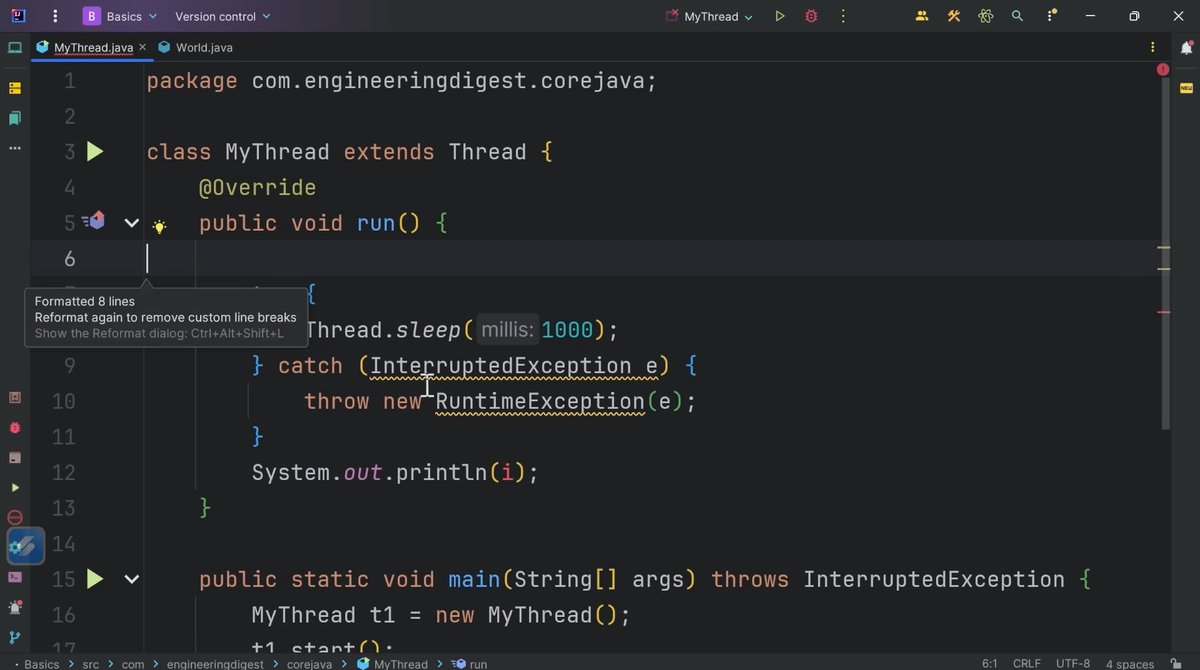Open editor tab options (three dots)

point(1155,47)
